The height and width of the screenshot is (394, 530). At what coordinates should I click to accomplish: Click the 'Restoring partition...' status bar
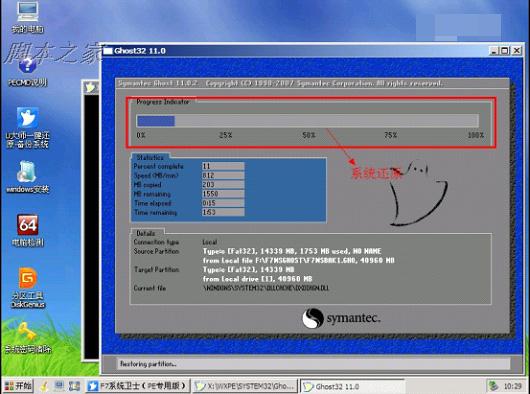313,364
